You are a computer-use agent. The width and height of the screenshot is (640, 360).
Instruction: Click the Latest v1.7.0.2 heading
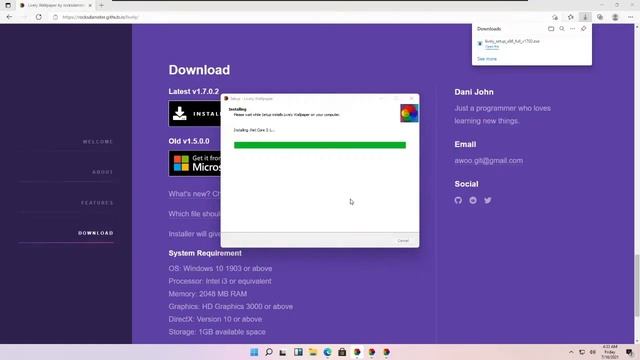pos(193,91)
